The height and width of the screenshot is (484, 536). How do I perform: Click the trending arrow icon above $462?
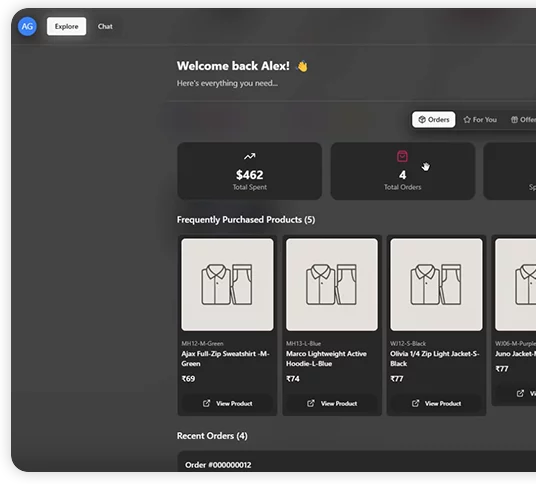(250, 156)
